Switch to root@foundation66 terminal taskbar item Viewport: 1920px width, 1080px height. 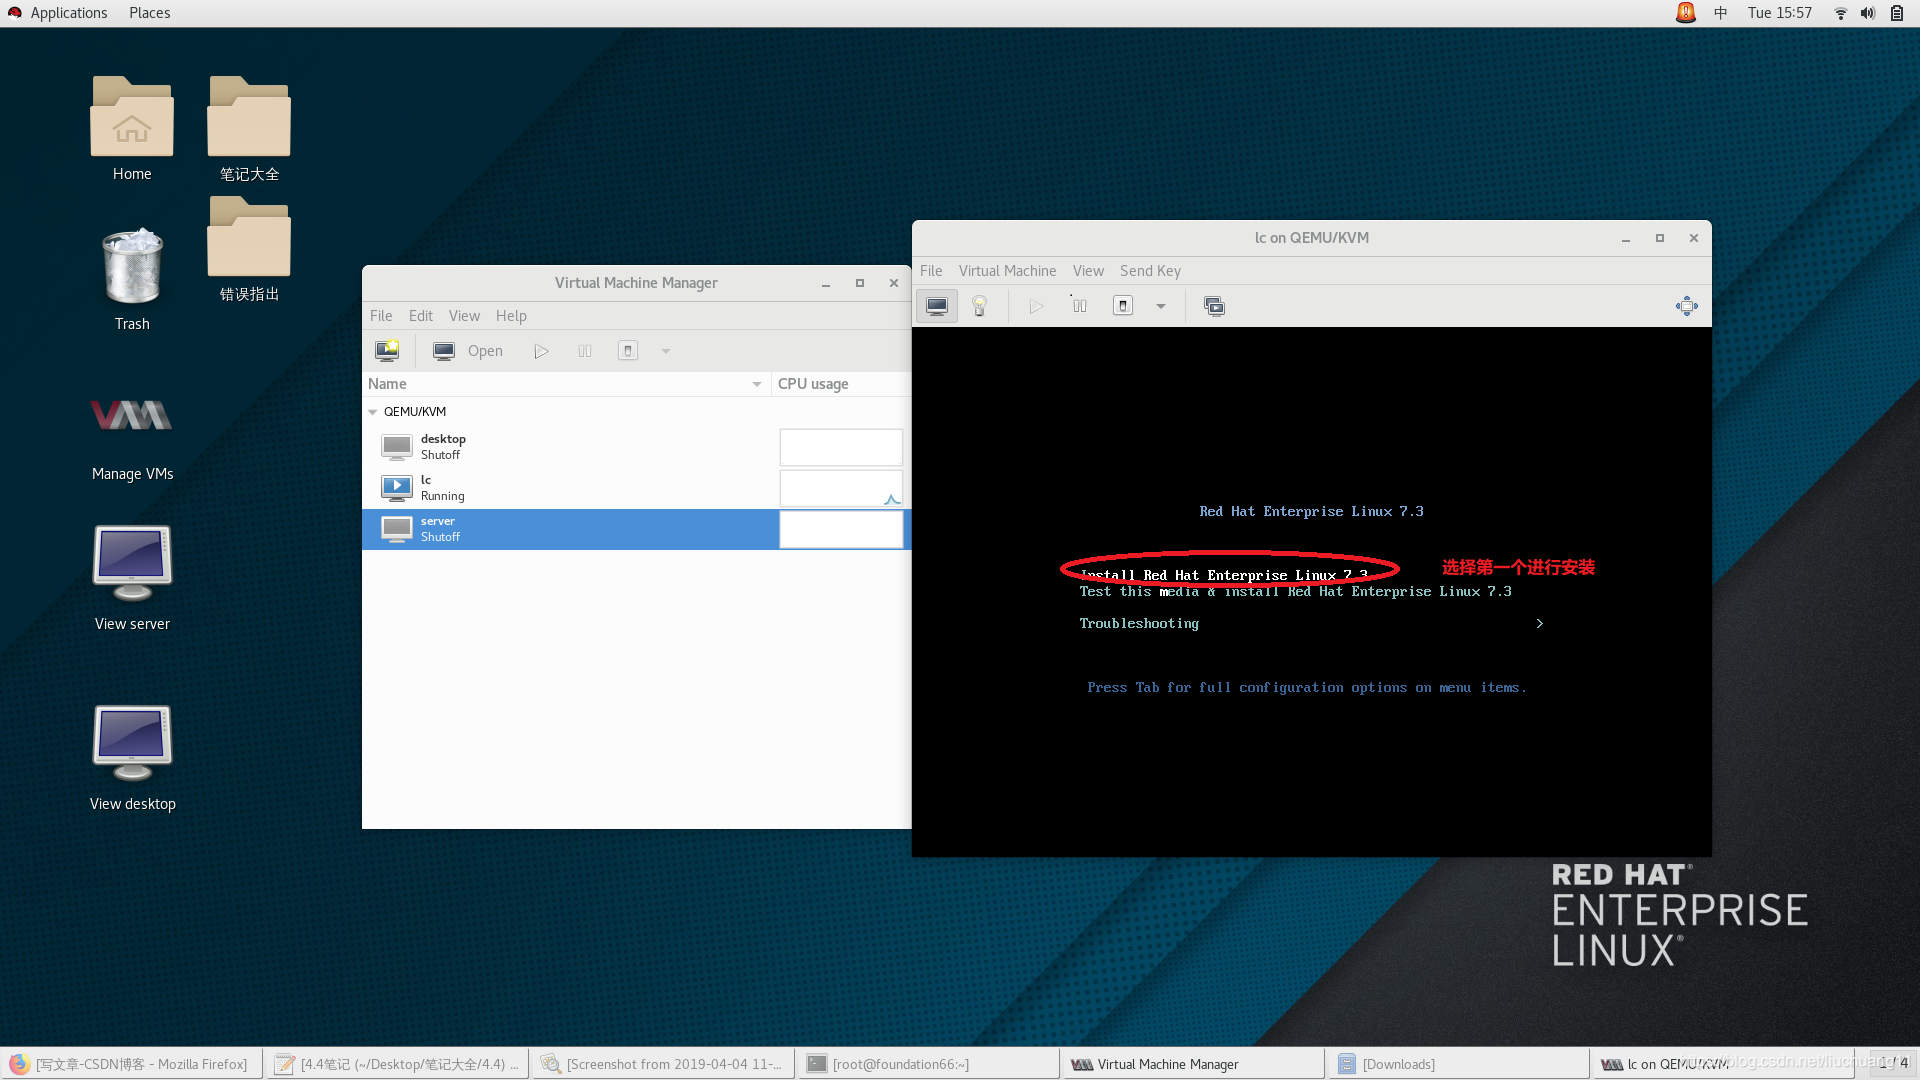929,1064
